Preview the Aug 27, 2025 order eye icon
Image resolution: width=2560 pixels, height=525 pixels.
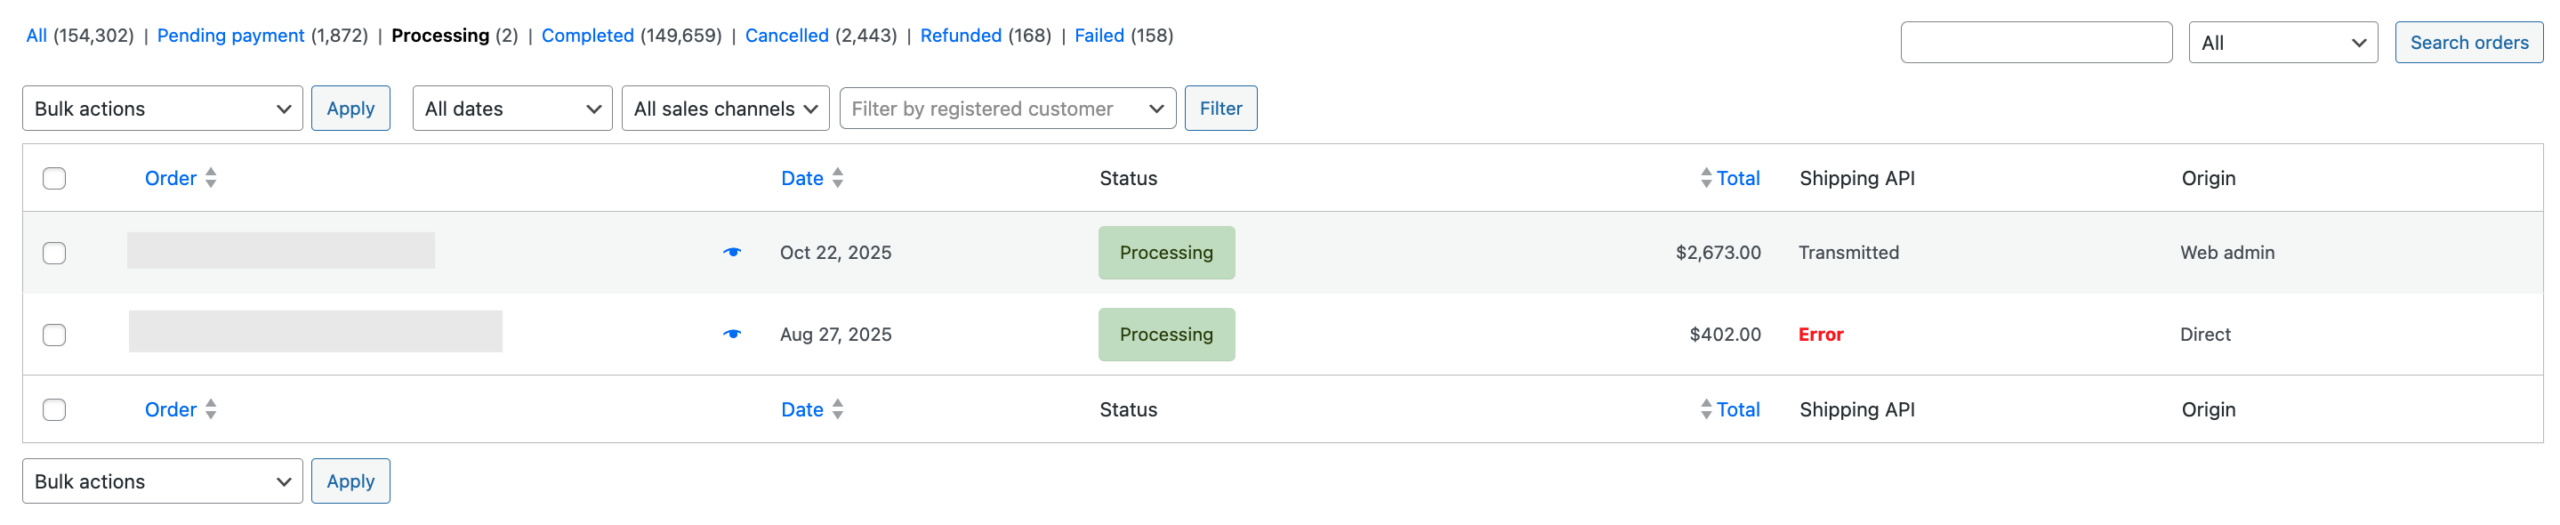732,334
